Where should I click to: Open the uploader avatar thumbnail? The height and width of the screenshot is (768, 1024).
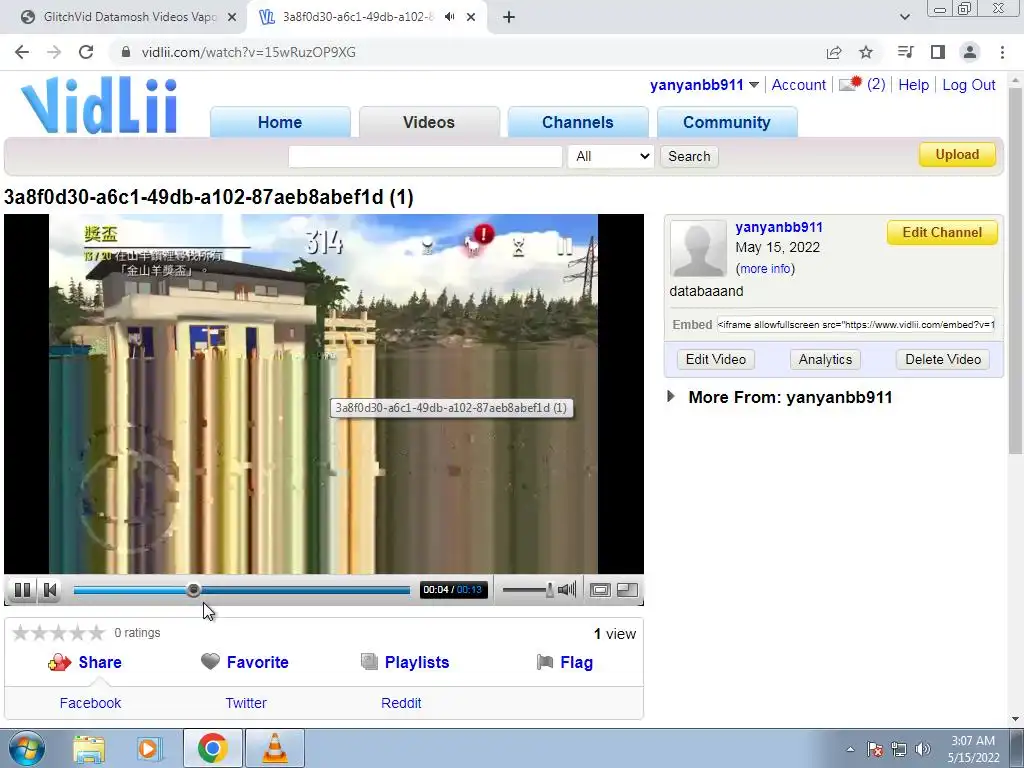(x=698, y=248)
